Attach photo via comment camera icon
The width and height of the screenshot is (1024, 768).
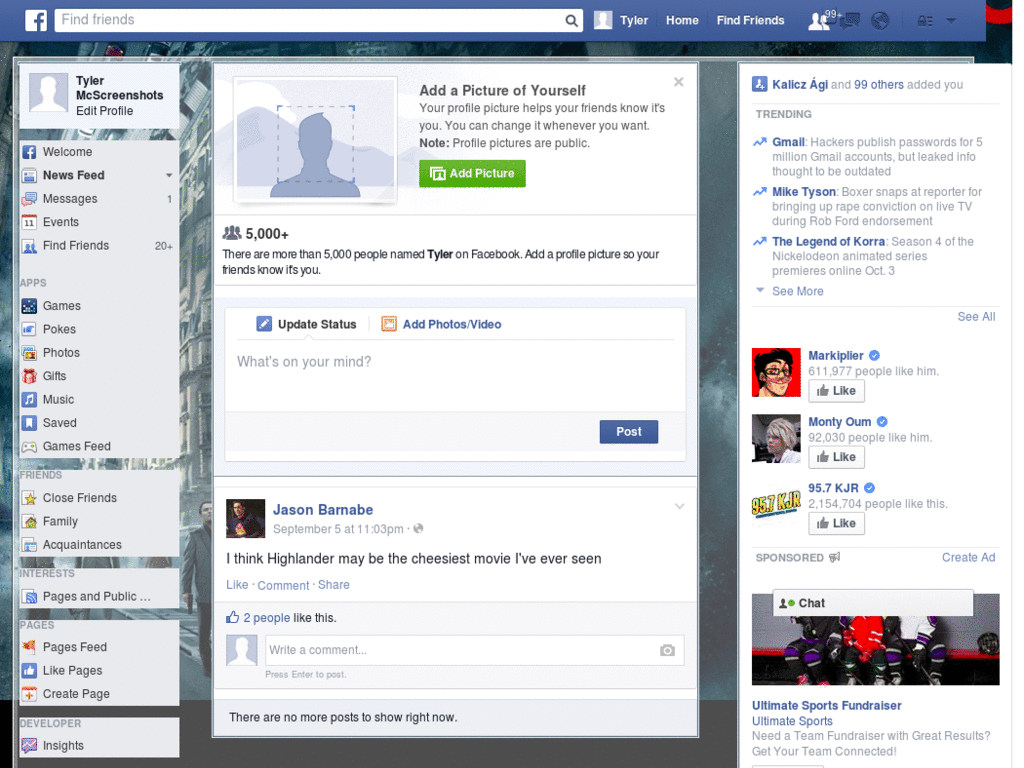click(x=667, y=650)
